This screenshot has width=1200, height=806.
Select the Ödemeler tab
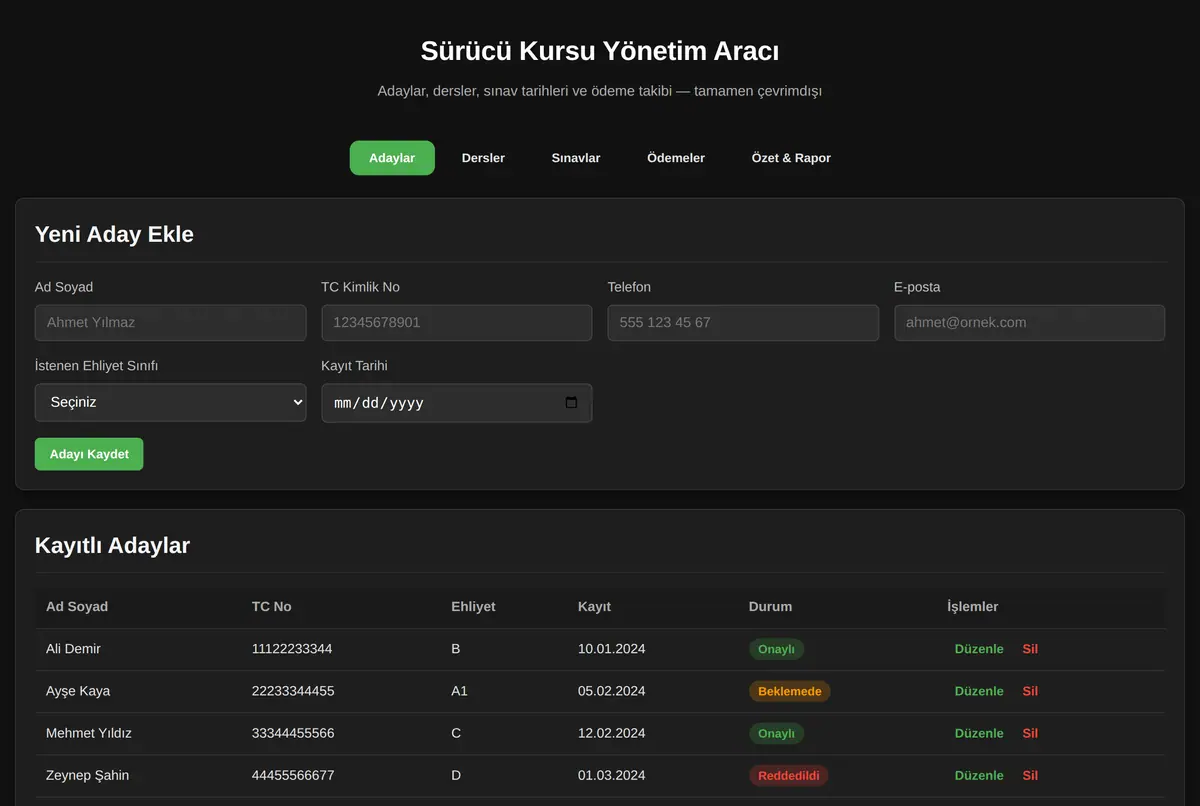(x=676, y=158)
